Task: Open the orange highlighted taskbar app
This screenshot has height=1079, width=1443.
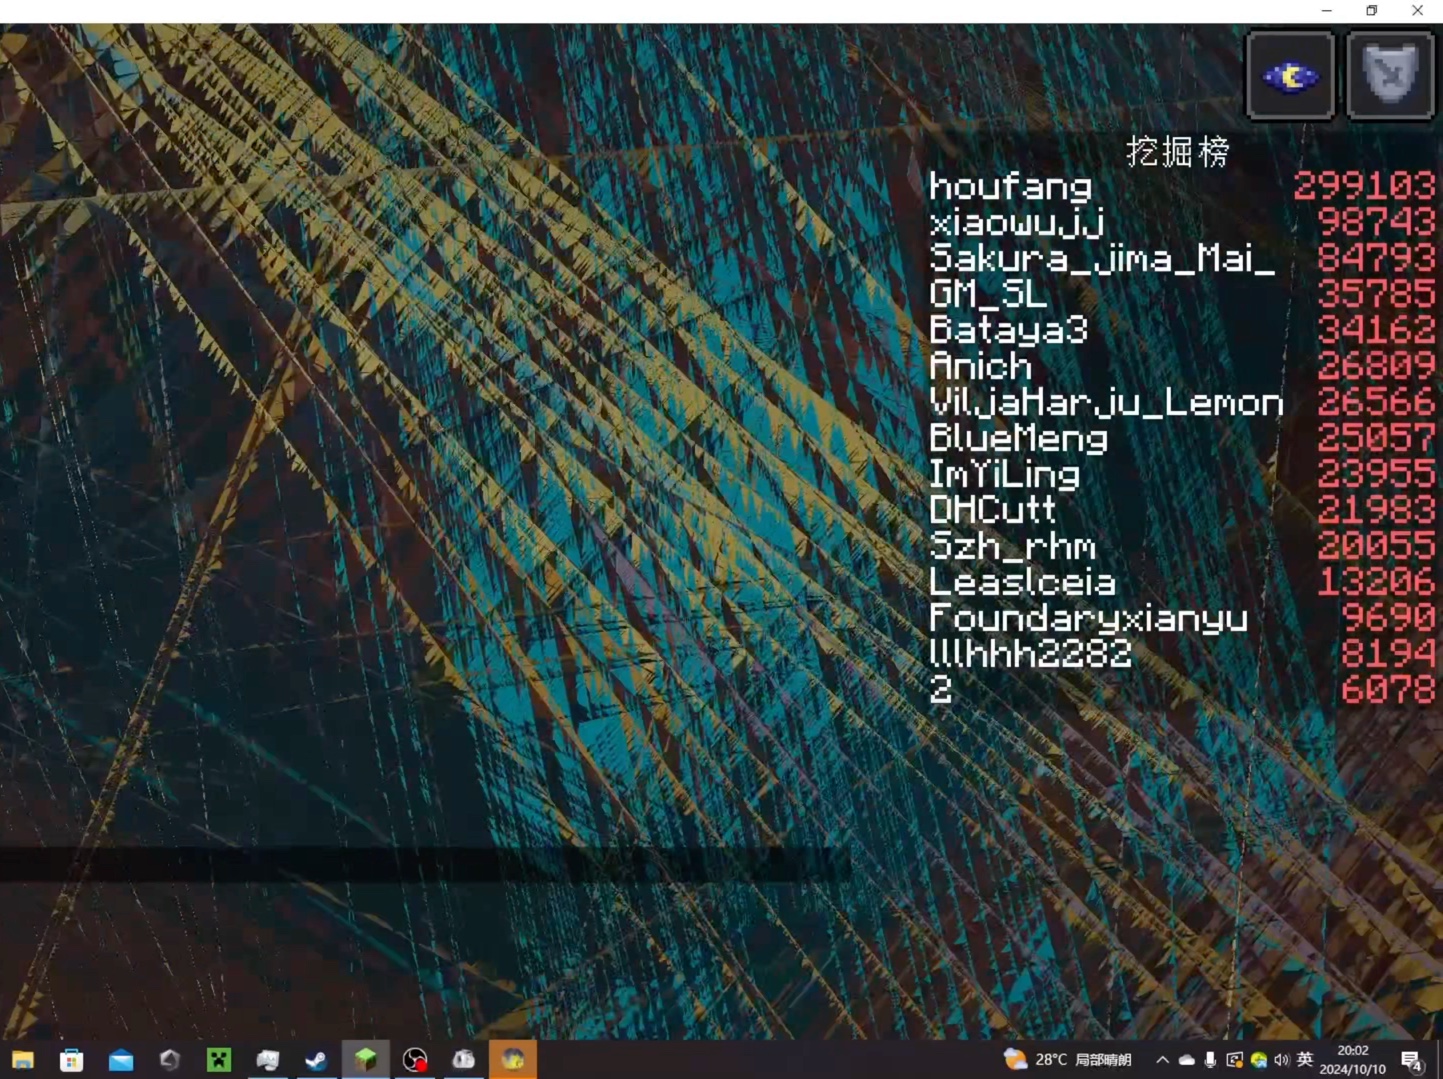Action: tap(513, 1060)
